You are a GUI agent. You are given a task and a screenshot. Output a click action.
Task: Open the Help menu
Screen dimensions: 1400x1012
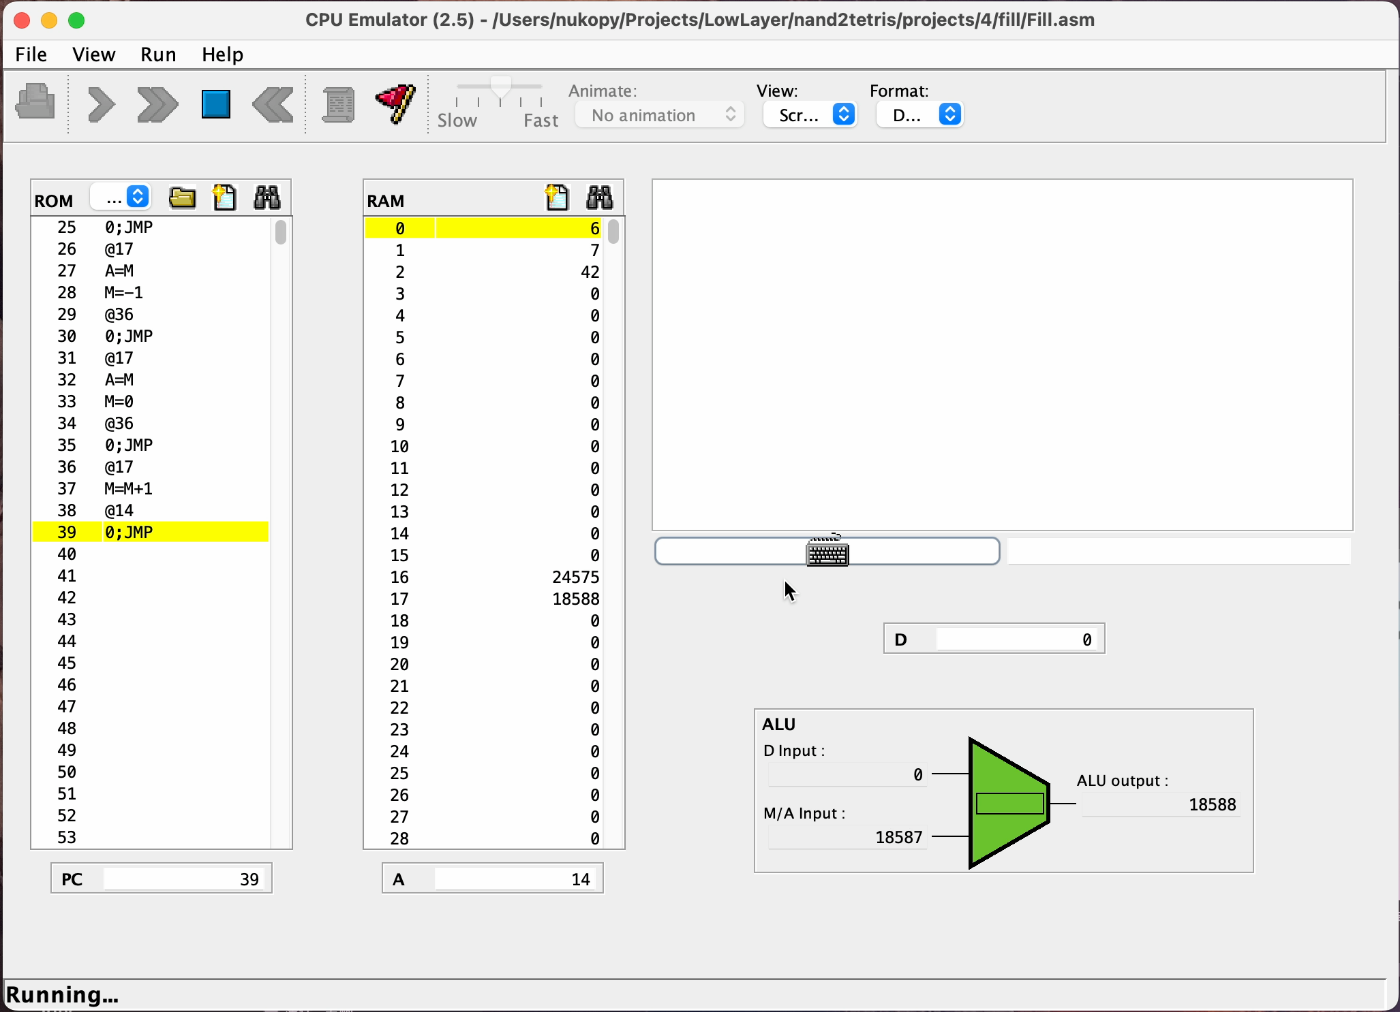click(x=222, y=54)
